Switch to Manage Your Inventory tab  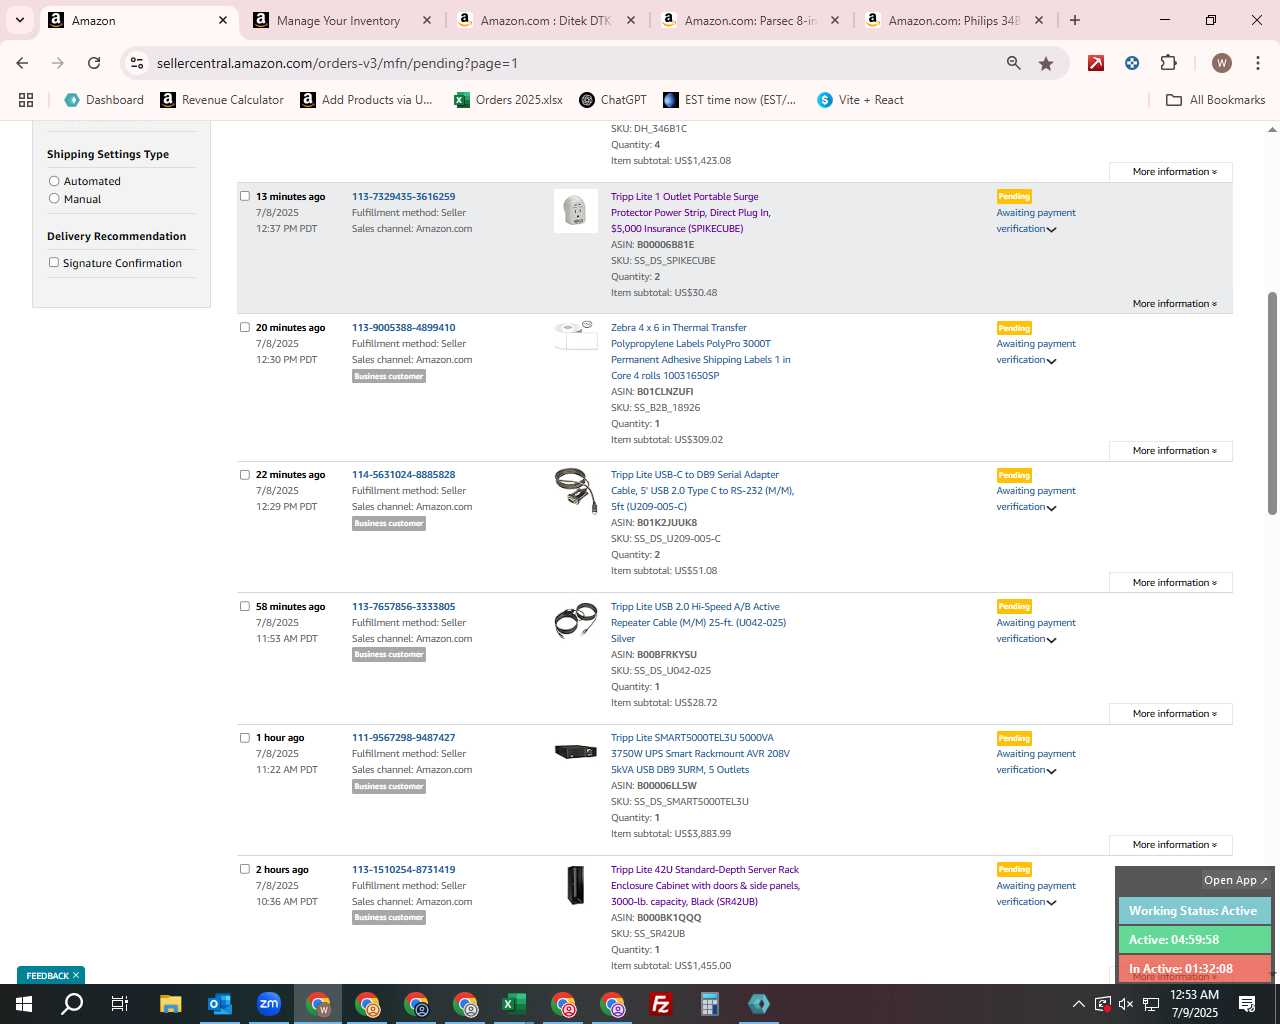tap(339, 20)
